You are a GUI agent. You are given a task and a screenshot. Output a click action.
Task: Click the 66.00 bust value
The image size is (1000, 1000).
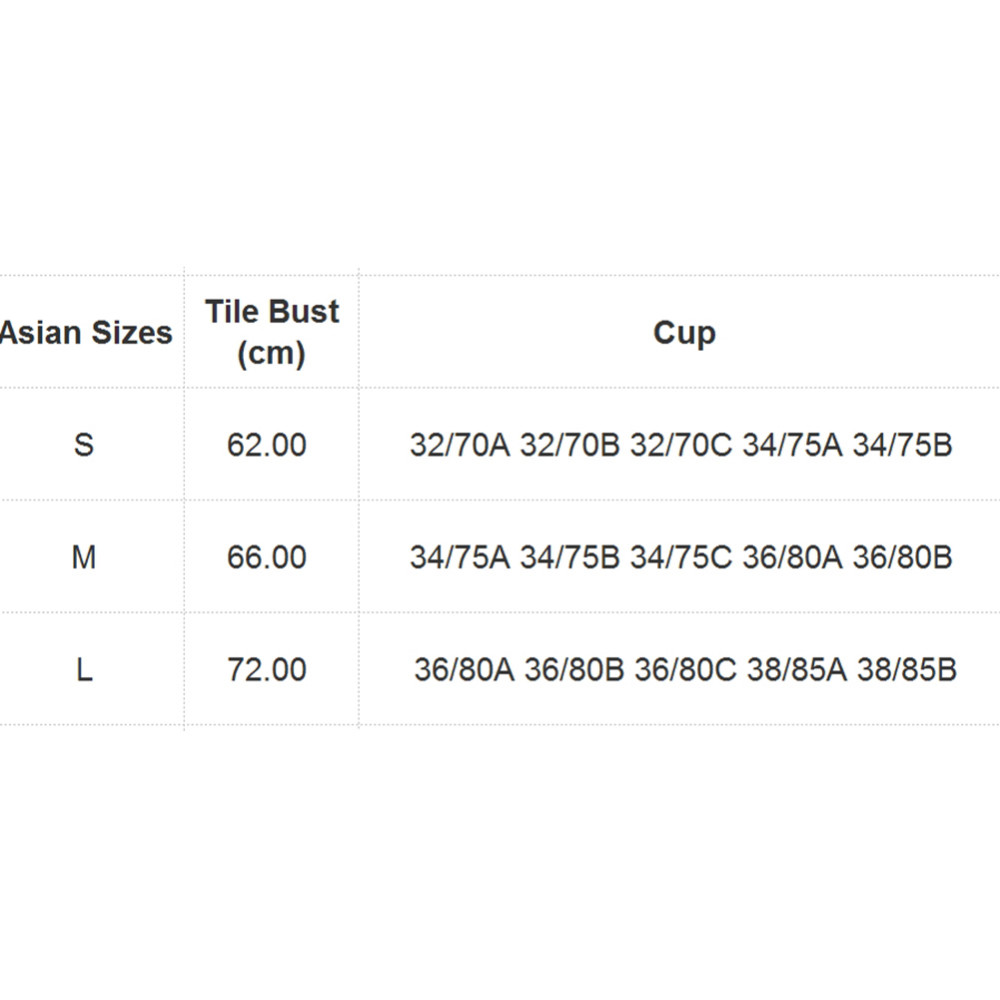[267, 557]
